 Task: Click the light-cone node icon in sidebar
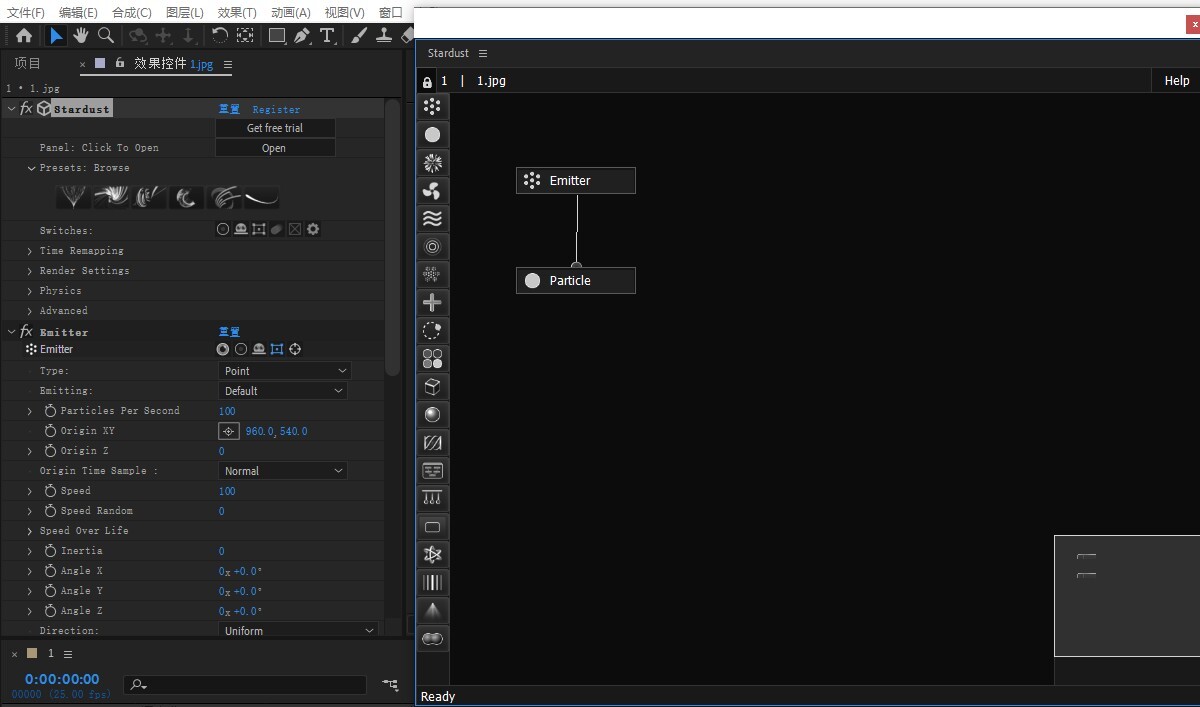(x=432, y=610)
